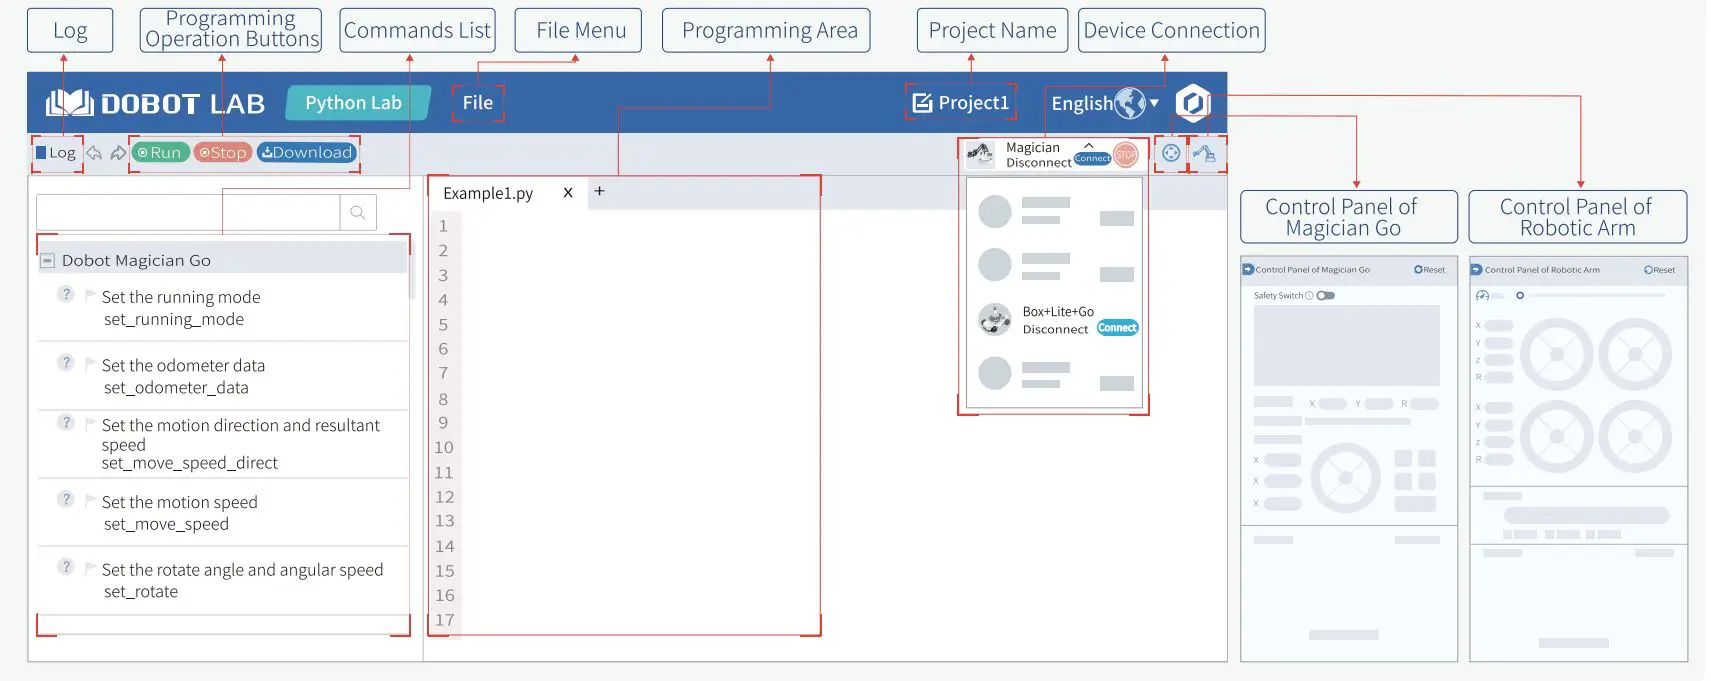Image resolution: width=1711 pixels, height=681 pixels.
Task: Toggle the Safety Switch
Action: pos(1326,295)
